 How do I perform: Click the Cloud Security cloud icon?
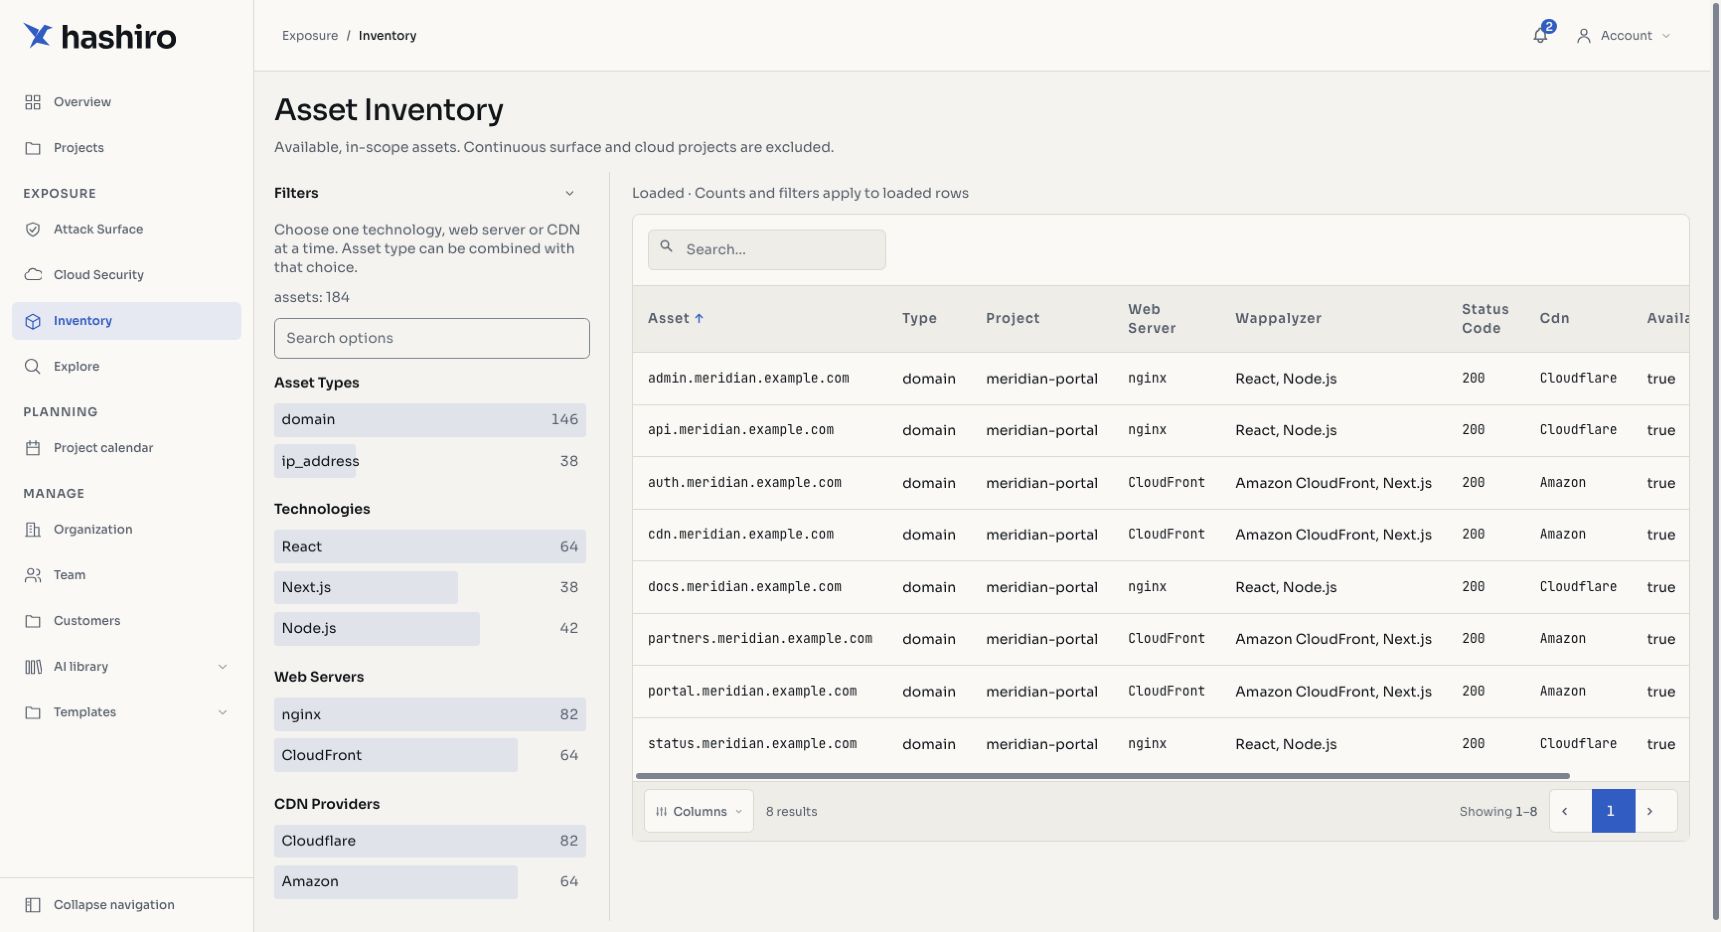click(x=33, y=275)
